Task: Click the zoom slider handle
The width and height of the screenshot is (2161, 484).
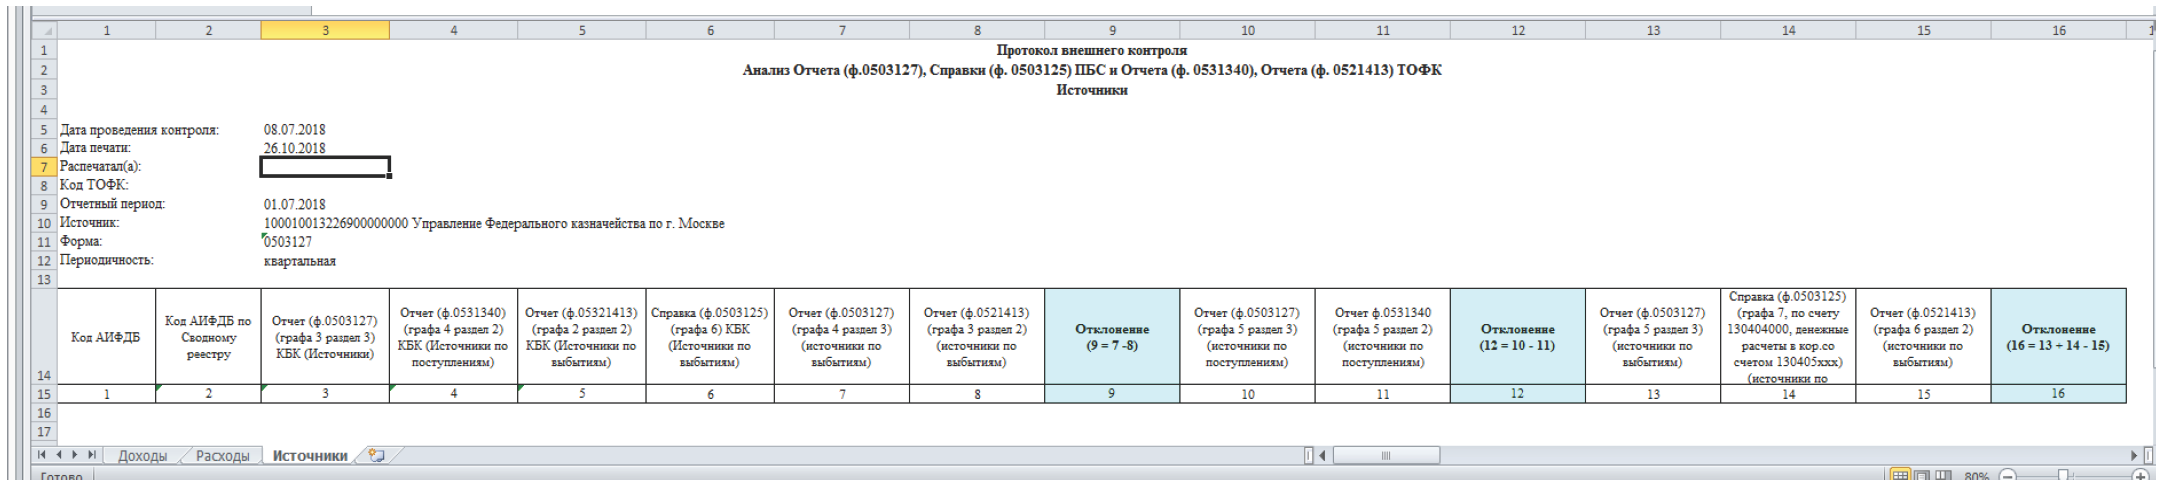Action: [x=2063, y=477]
